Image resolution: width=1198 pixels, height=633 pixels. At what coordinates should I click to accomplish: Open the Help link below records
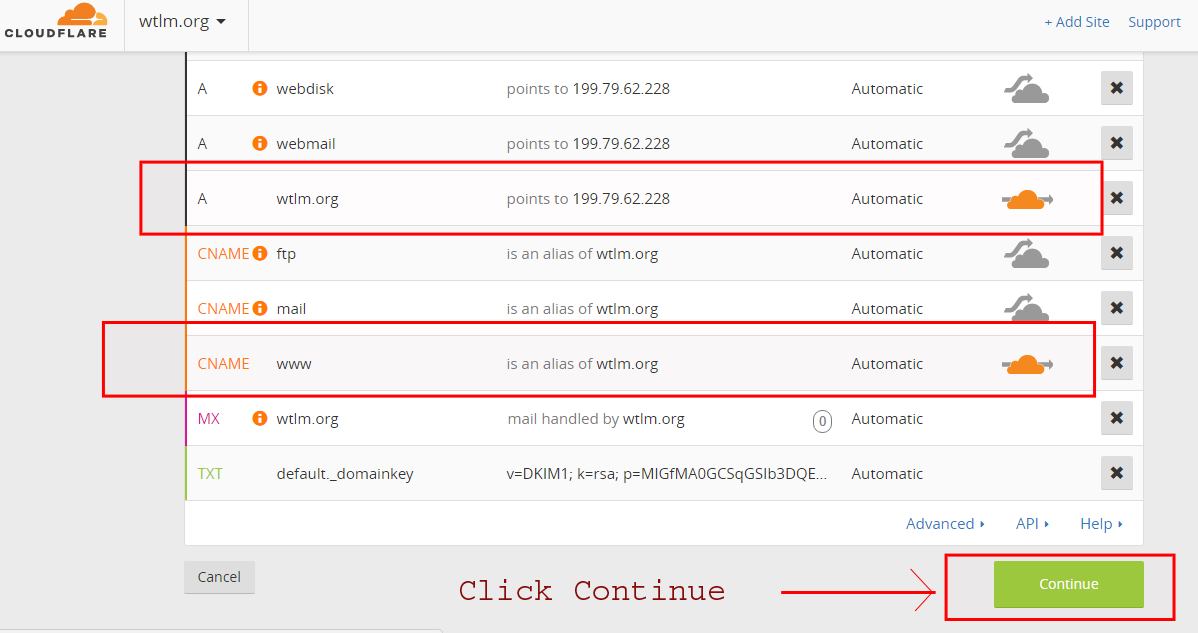(x=1101, y=524)
